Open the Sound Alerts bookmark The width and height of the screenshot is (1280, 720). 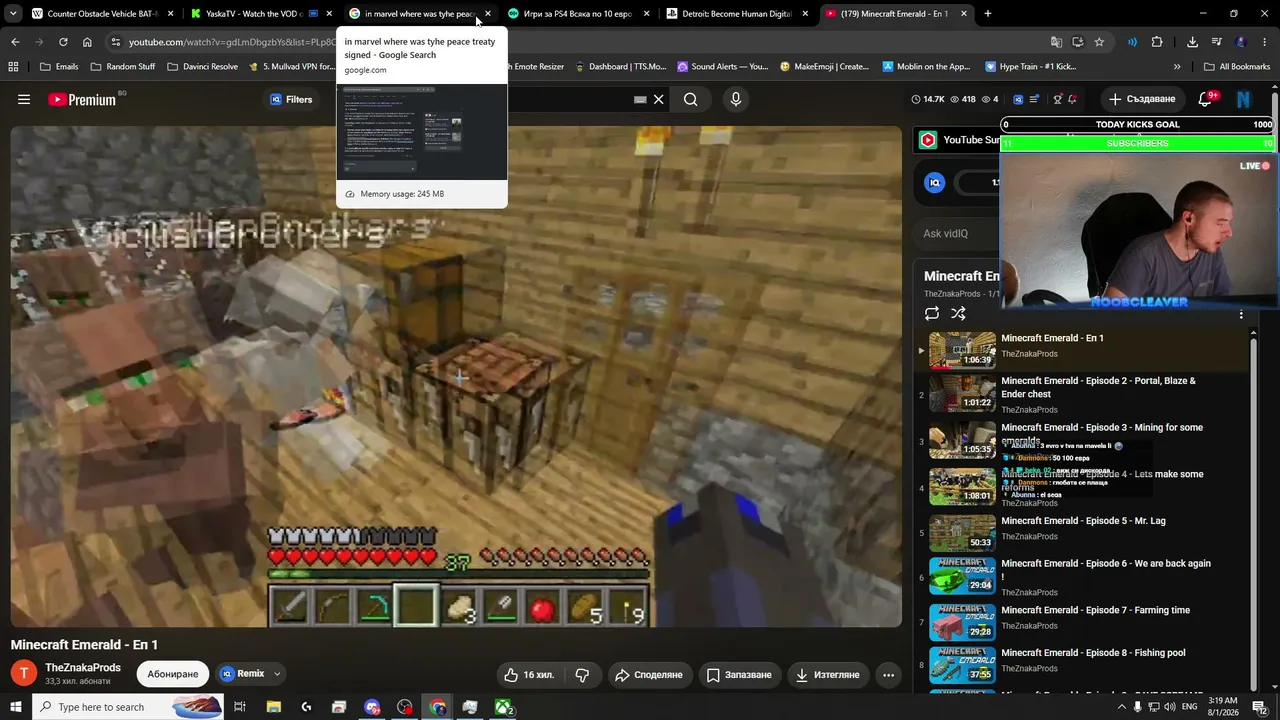722,67
